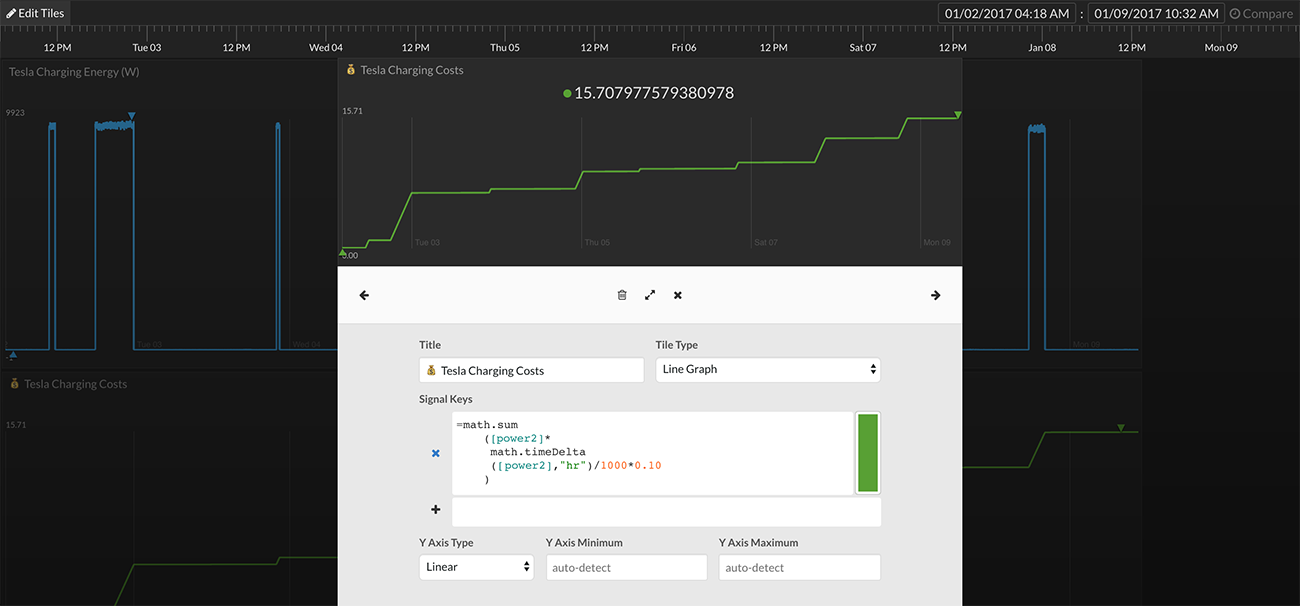Click the Y Axis Maximum field
Viewport: 1300px width, 606px height.
pyautogui.click(x=799, y=567)
